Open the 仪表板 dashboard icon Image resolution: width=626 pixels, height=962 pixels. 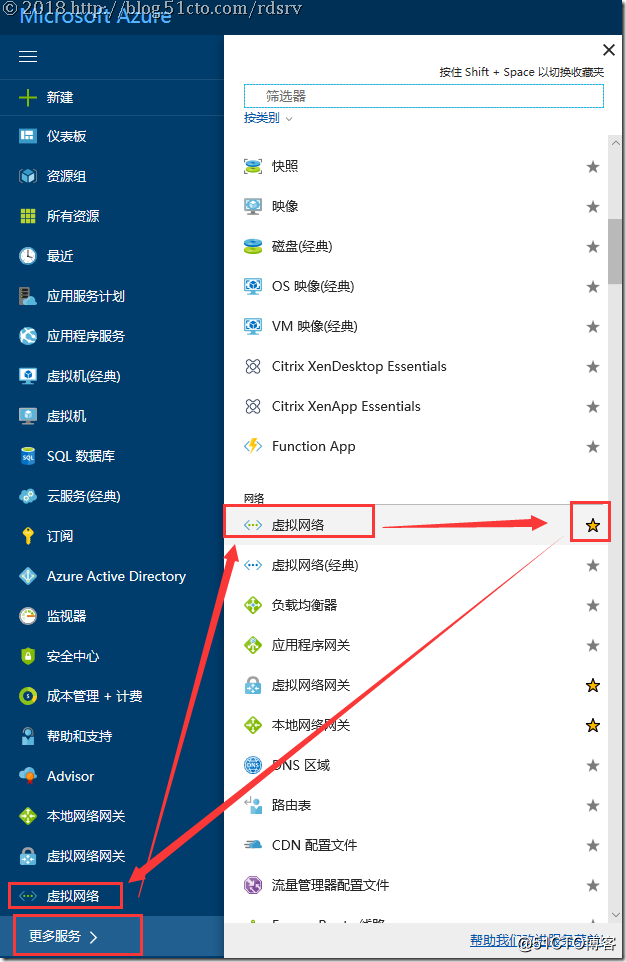pos(28,136)
